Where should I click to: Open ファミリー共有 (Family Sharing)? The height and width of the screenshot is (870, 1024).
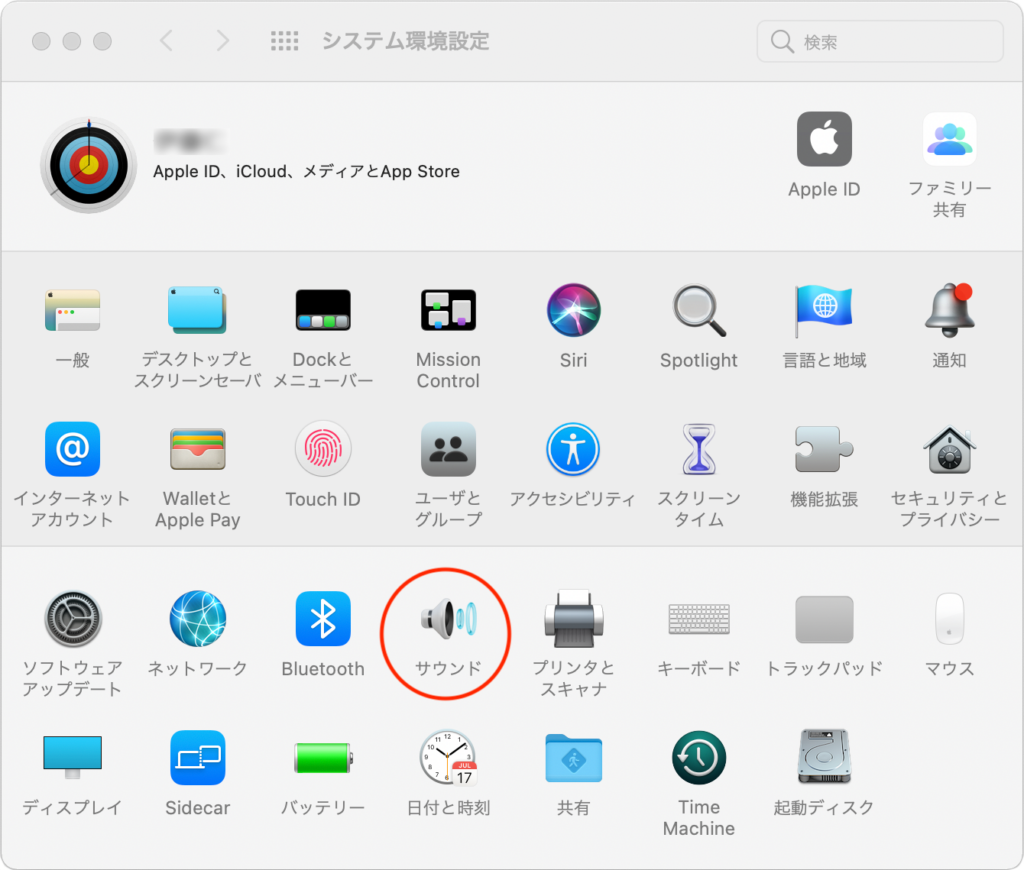949,140
